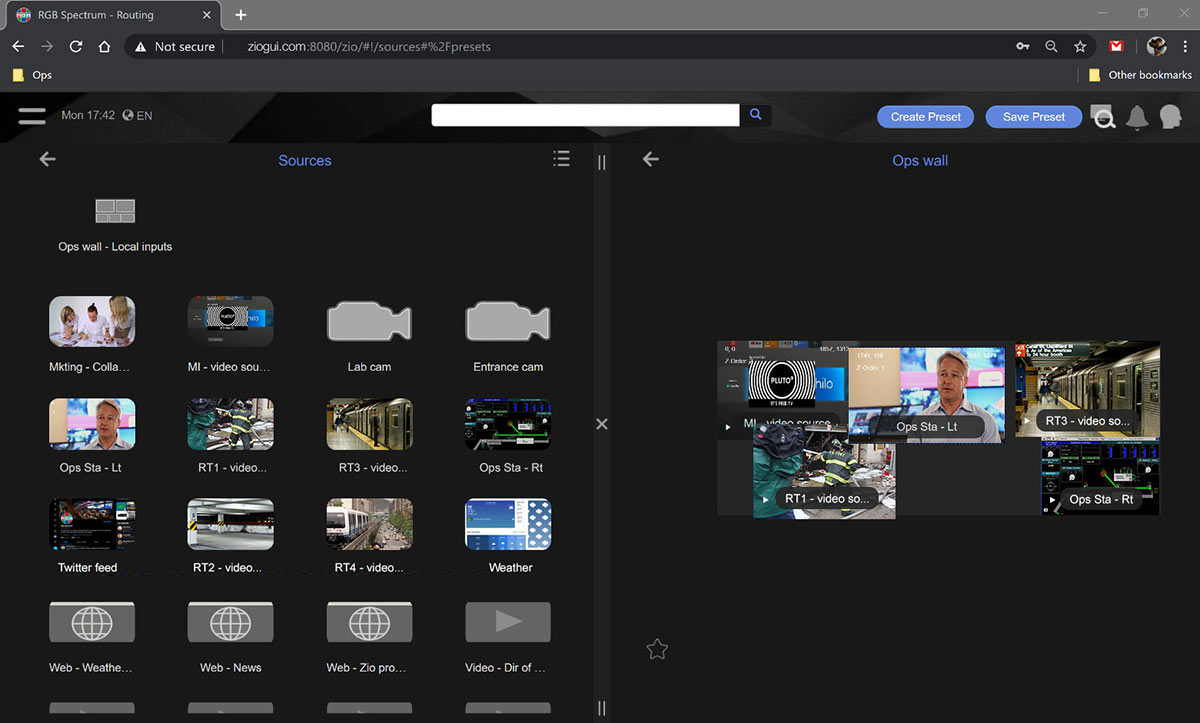The height and width of the screenshot is (723, 1200).
Task: Change language with the EN globe
Action: click(x=137, y=116)
